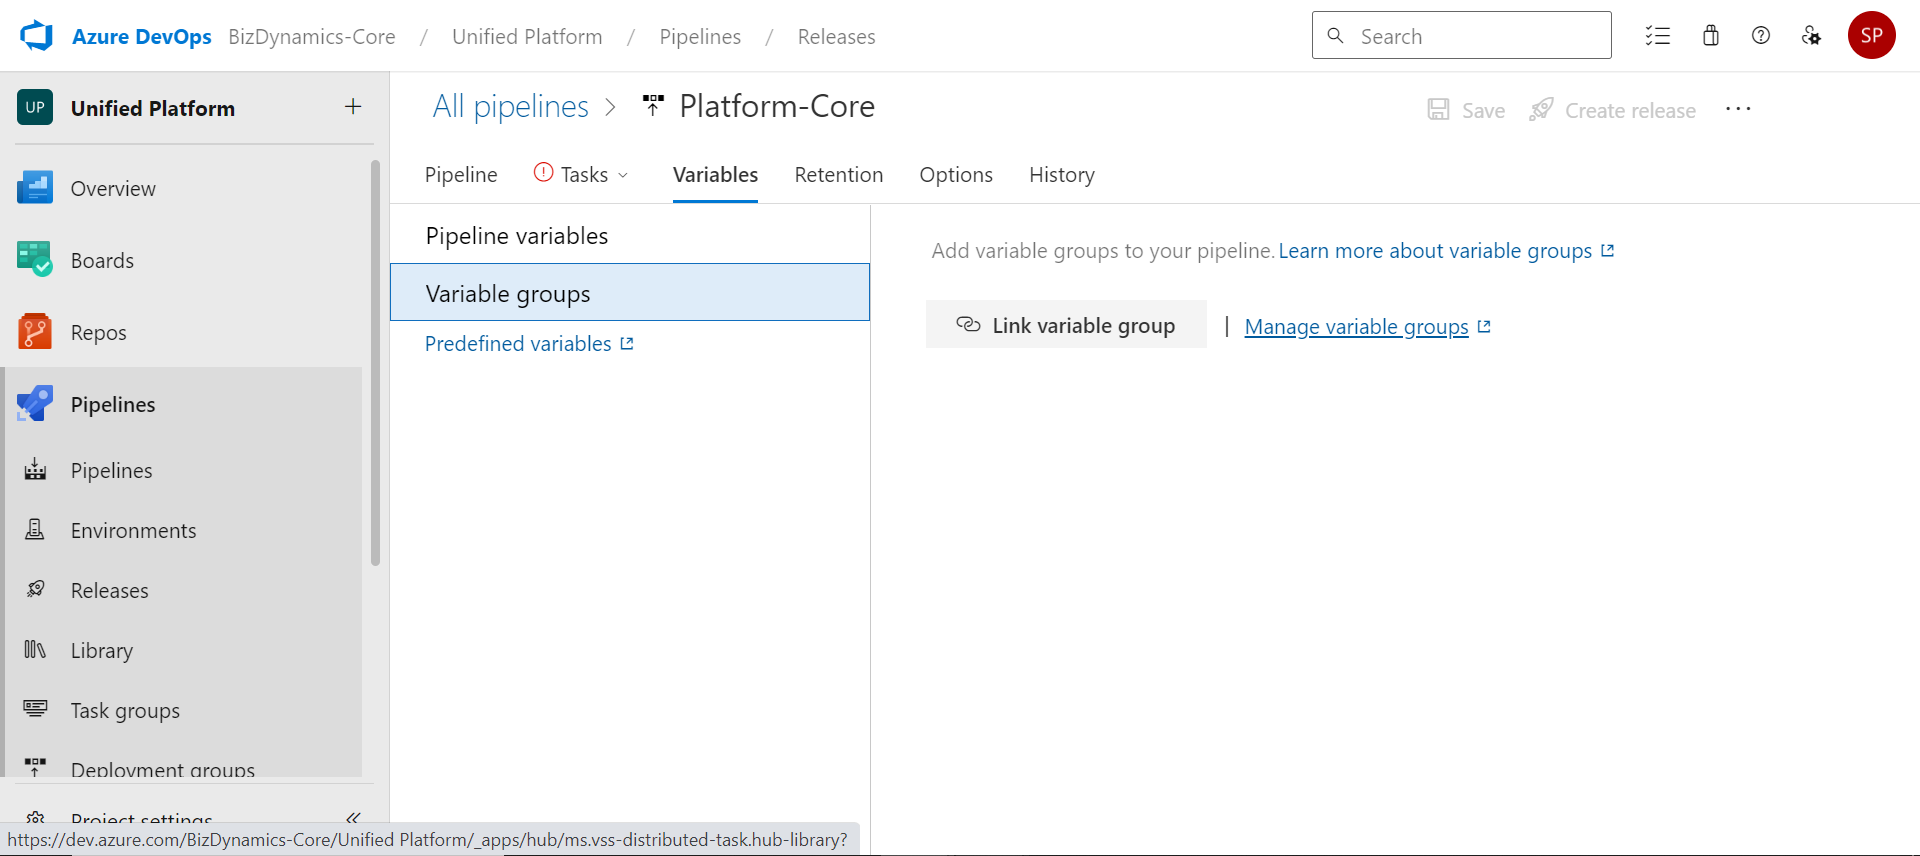Switch to the Retention tab
The width and height of the screenshot is (1920, 856).
[x=839, y=175]
